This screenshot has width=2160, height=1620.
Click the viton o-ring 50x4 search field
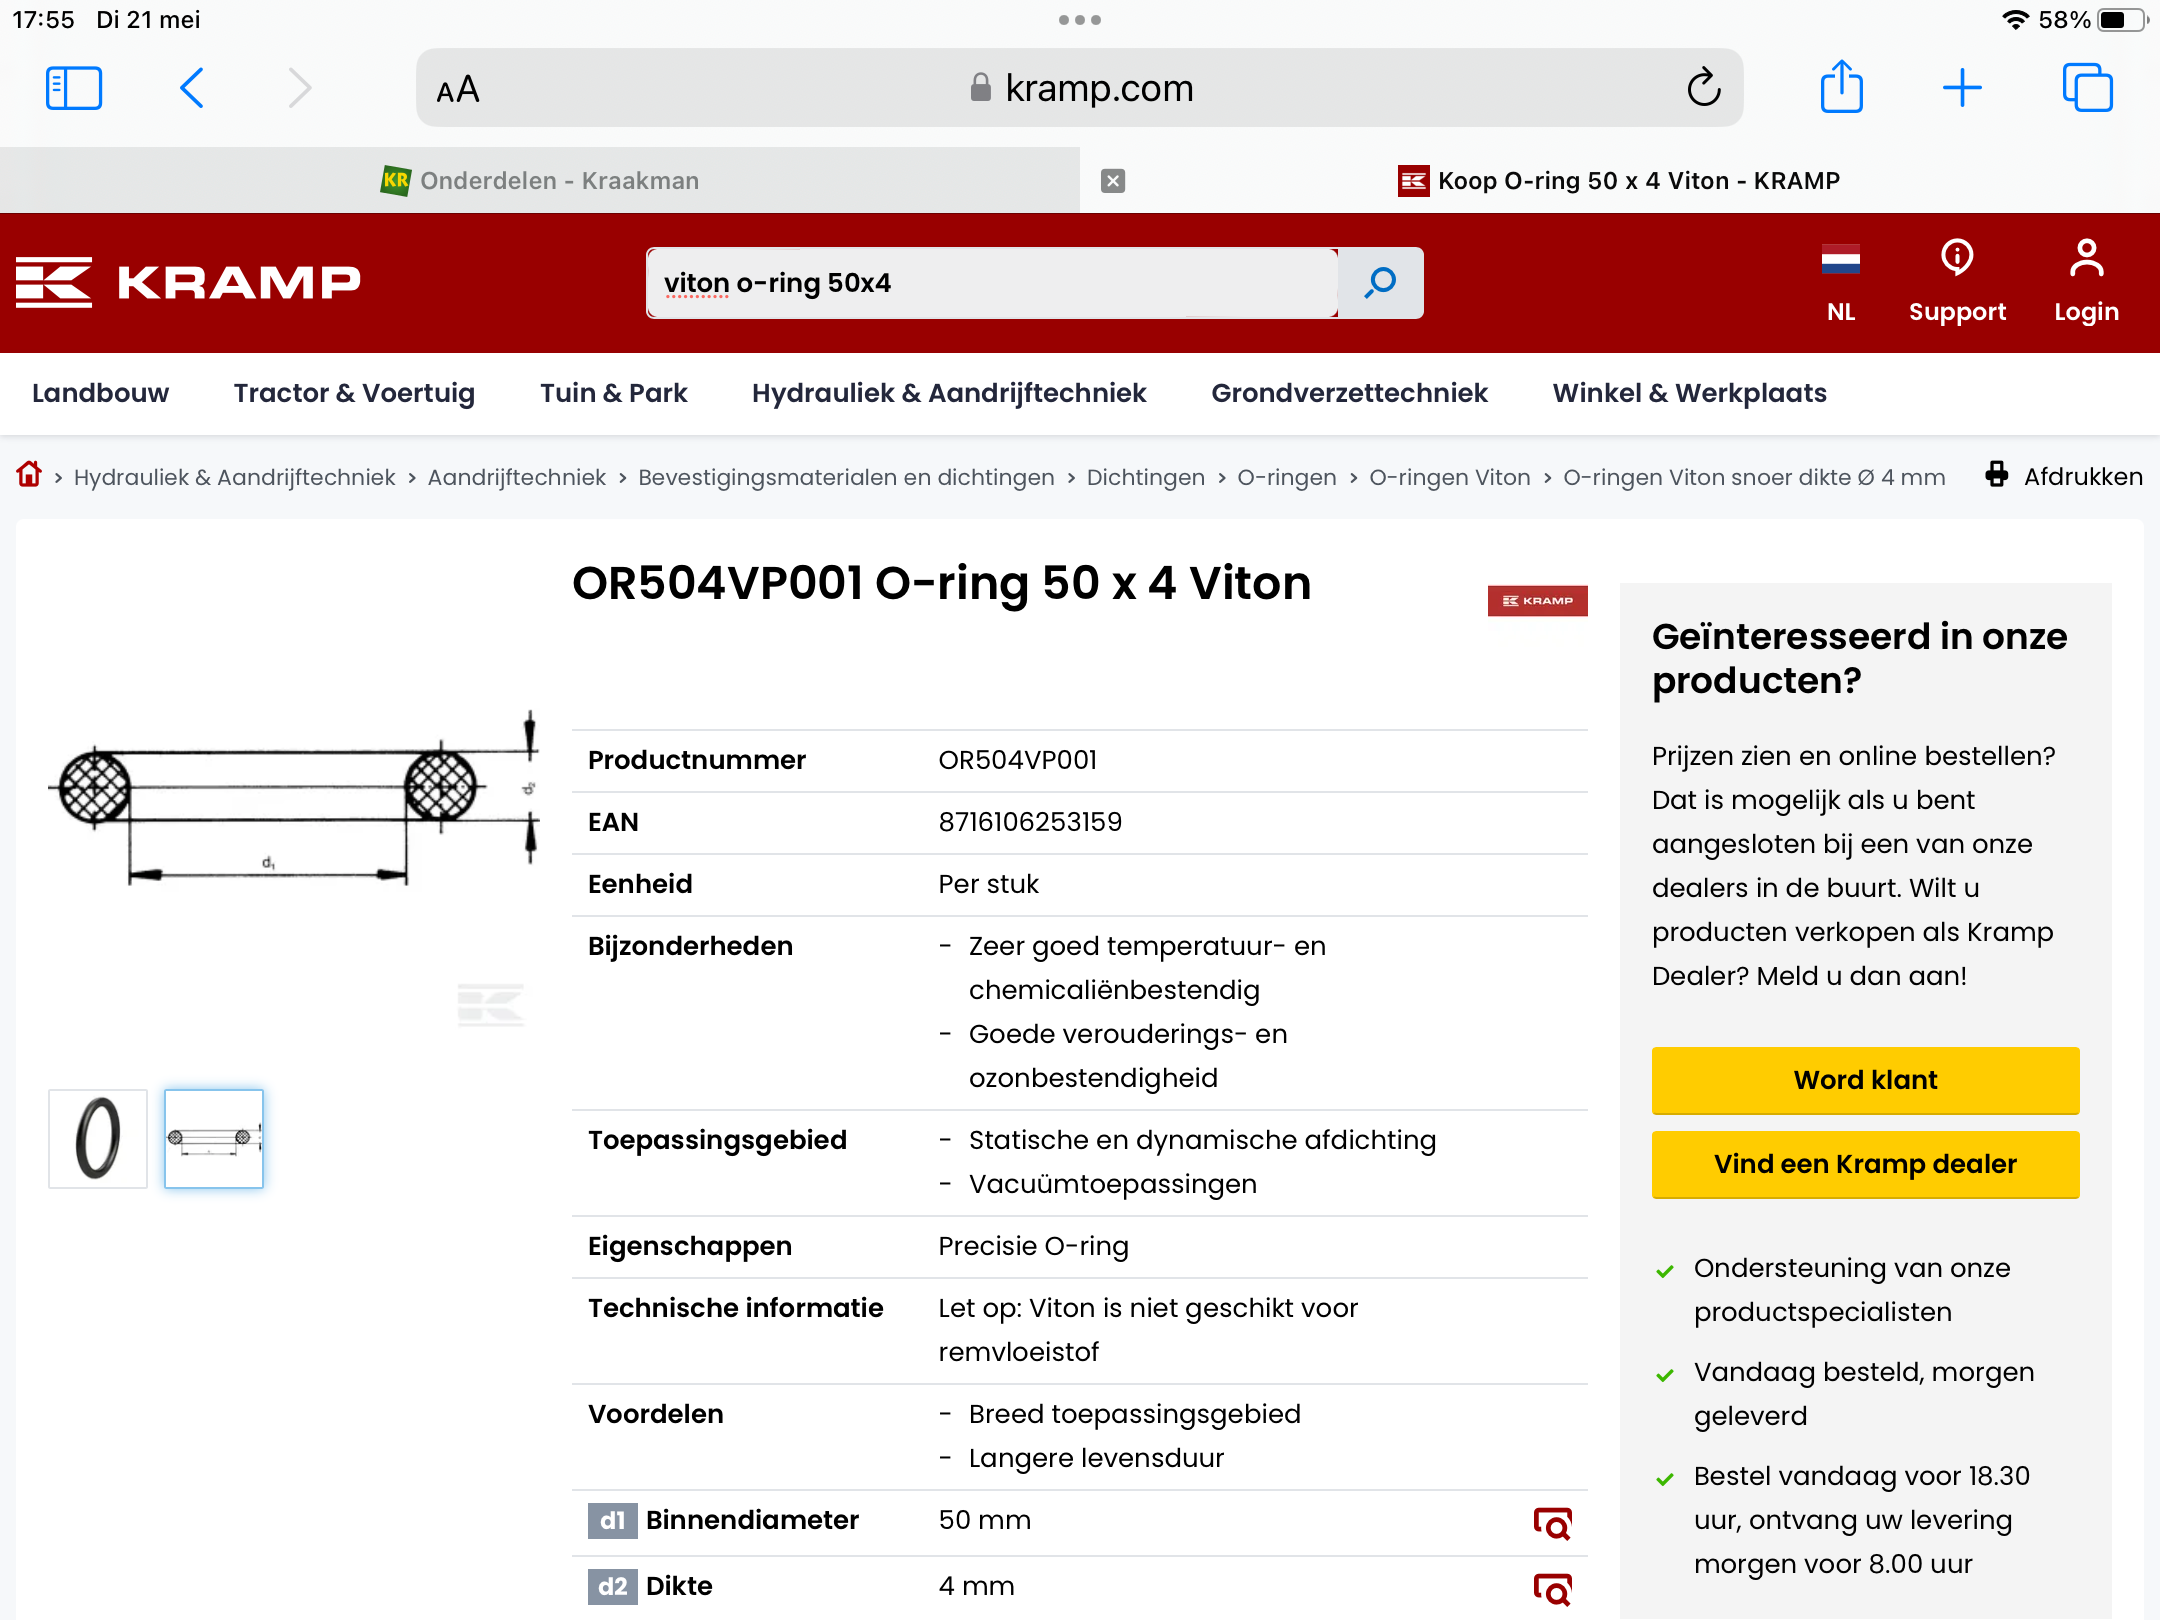[990, 283]
